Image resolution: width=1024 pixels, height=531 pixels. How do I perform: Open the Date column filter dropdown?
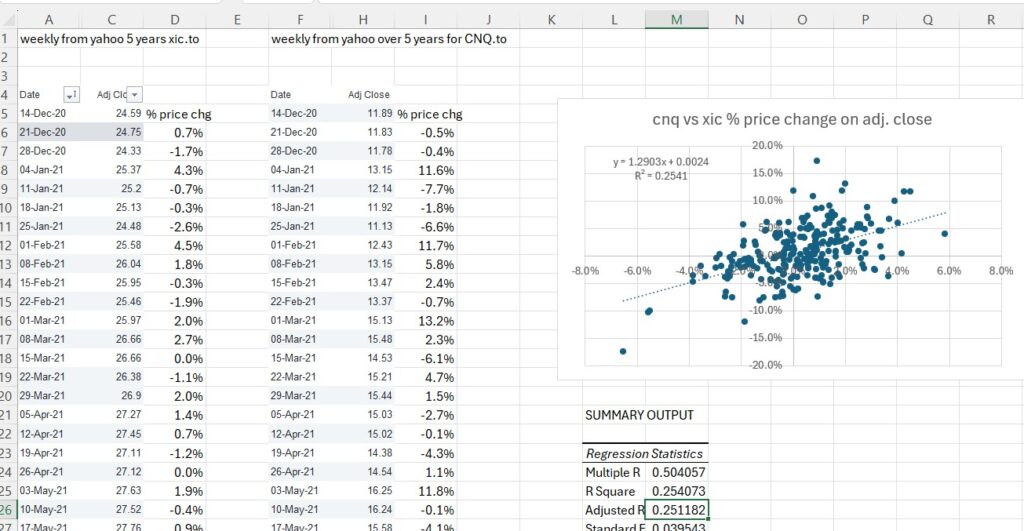tap(71, 94)
